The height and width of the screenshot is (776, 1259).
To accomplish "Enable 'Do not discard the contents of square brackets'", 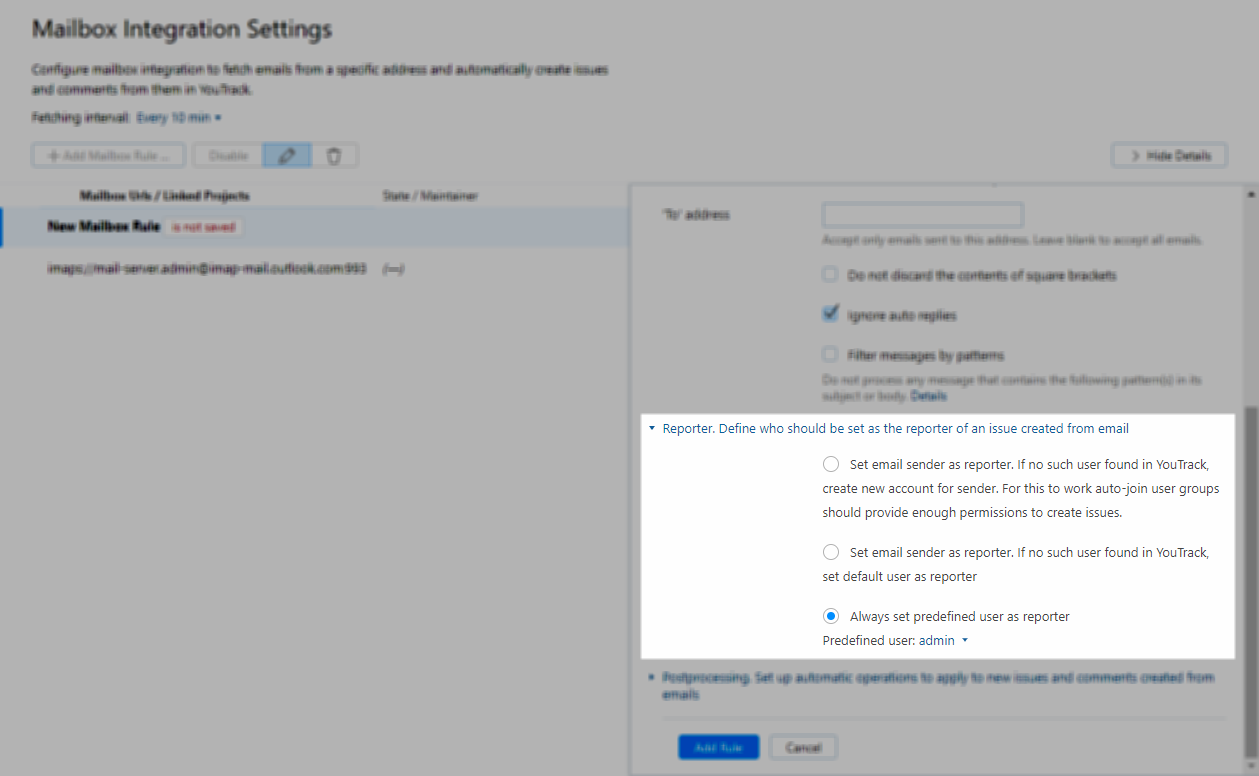I will click(830, 274).
